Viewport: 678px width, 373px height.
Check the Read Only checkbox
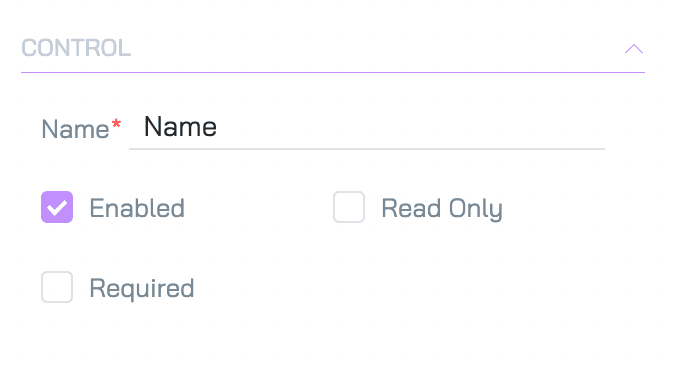click(x=349, y=207)
